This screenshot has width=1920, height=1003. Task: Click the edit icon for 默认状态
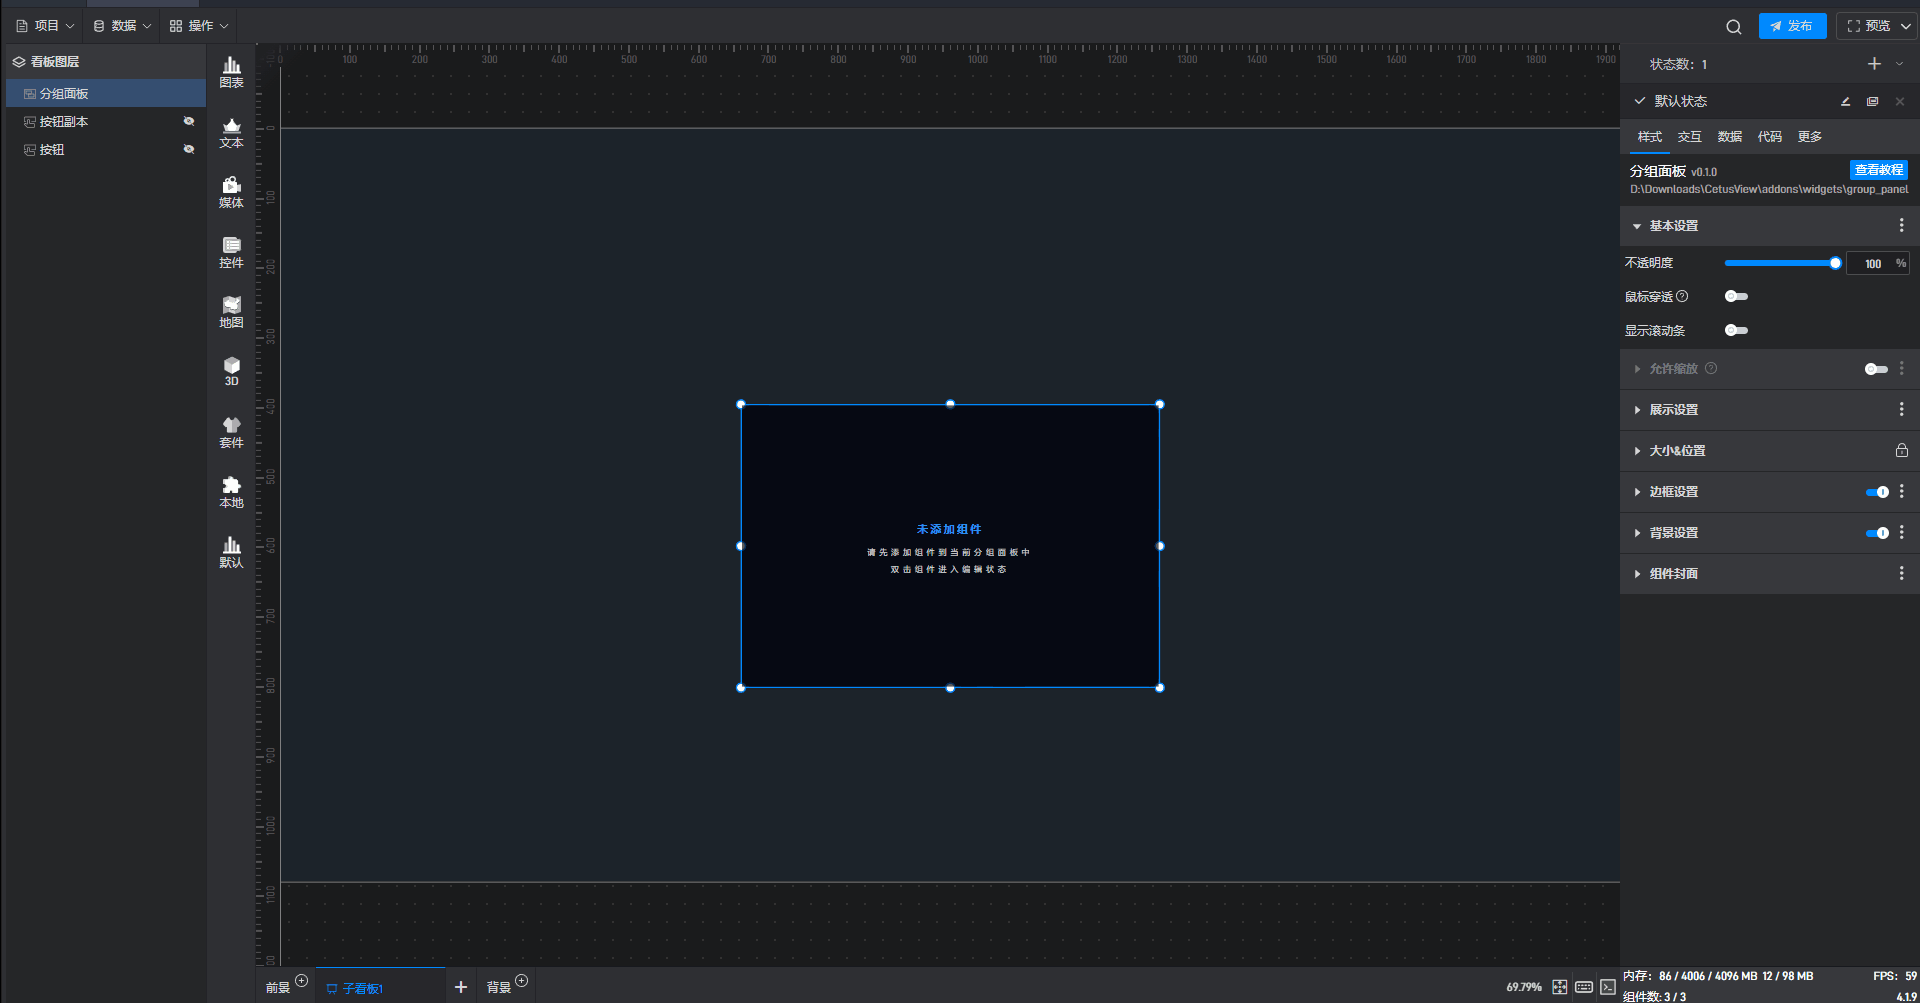click(x=1845, y=101)
